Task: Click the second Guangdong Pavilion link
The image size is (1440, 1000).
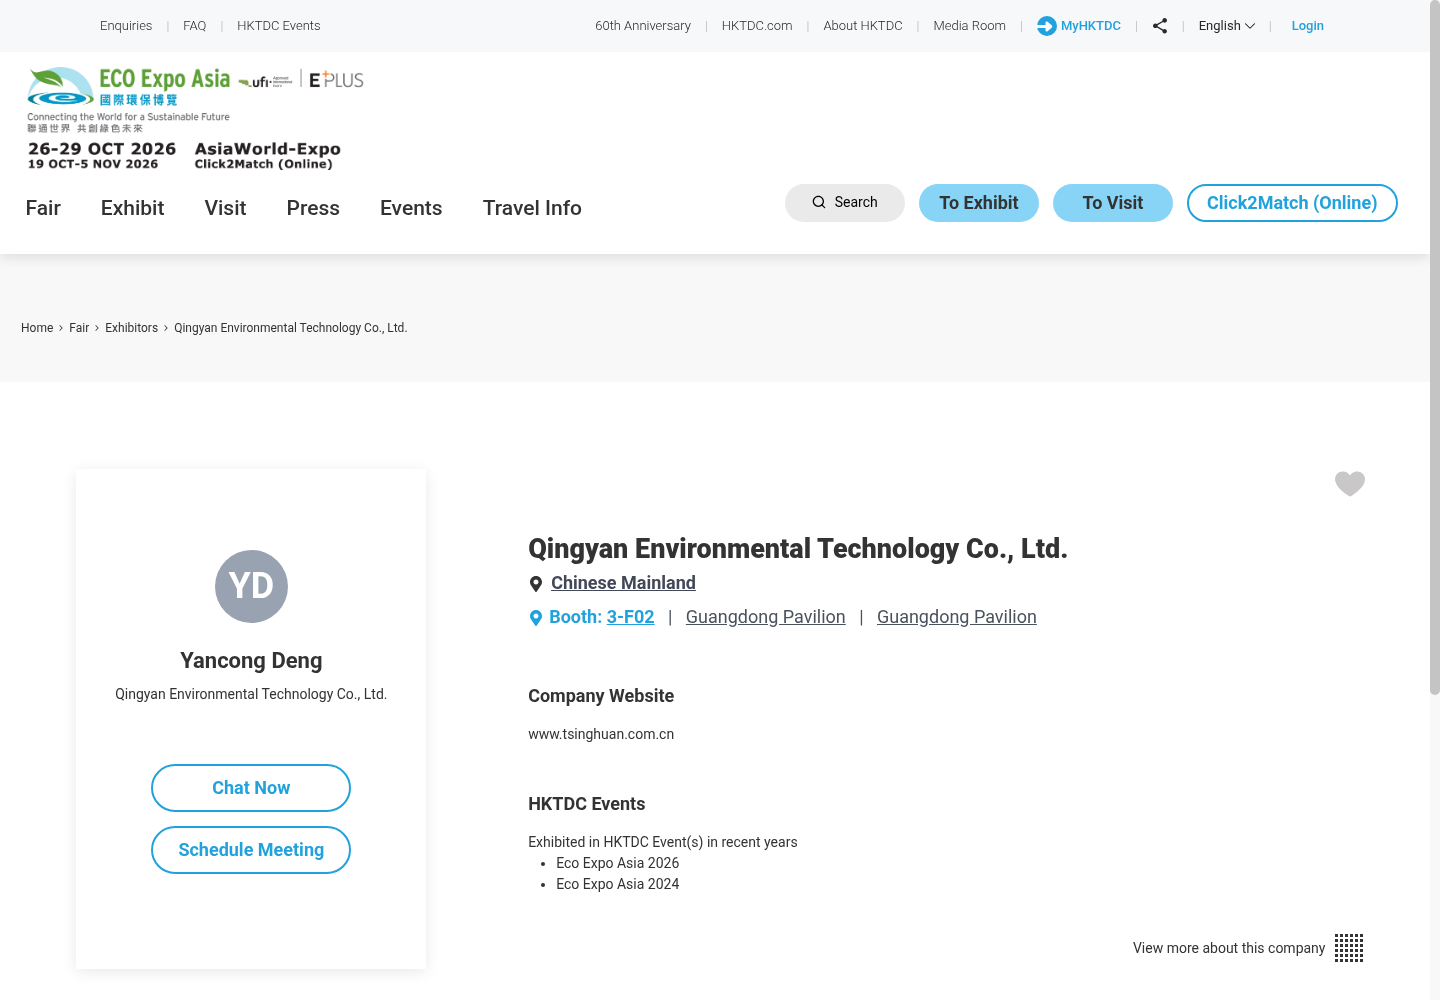Action: [x=957, y=617]
